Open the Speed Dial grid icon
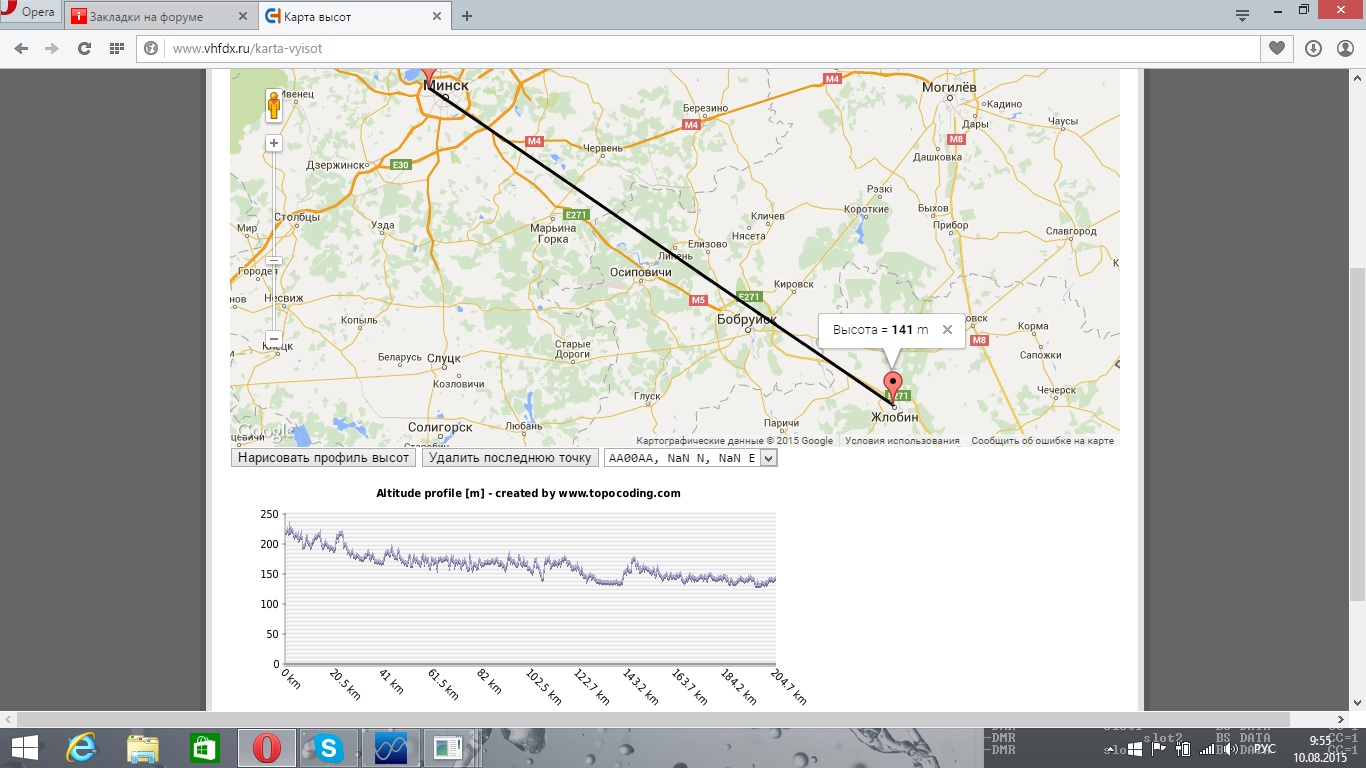The image size is (1366, 768). point(116,48)
